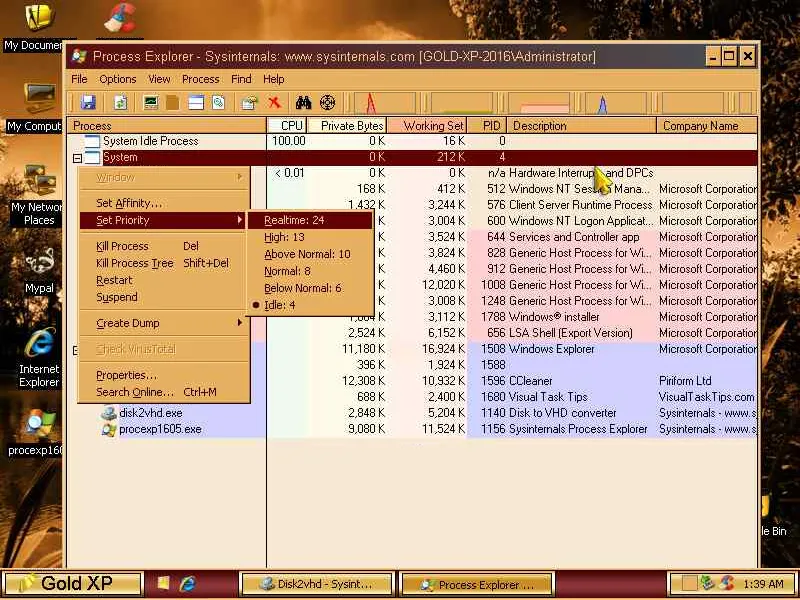Screen dimensions: 800x600
Task: Click the Internet Explorer quick launch icon
Action: (187, 584)
